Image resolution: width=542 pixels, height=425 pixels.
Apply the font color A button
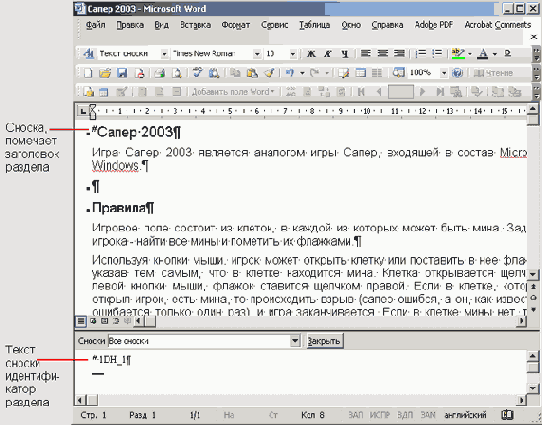coord(483,54)
